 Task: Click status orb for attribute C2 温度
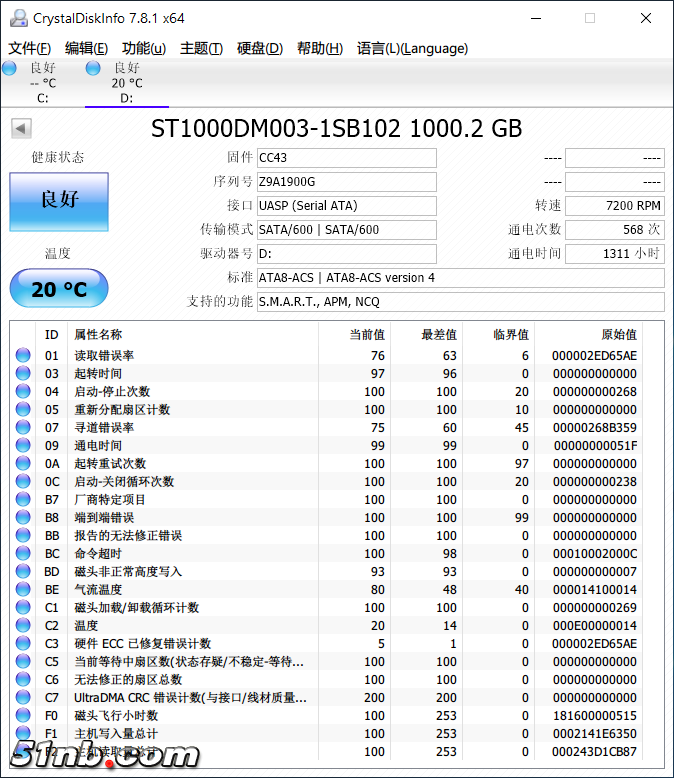(x=23, y=625)
